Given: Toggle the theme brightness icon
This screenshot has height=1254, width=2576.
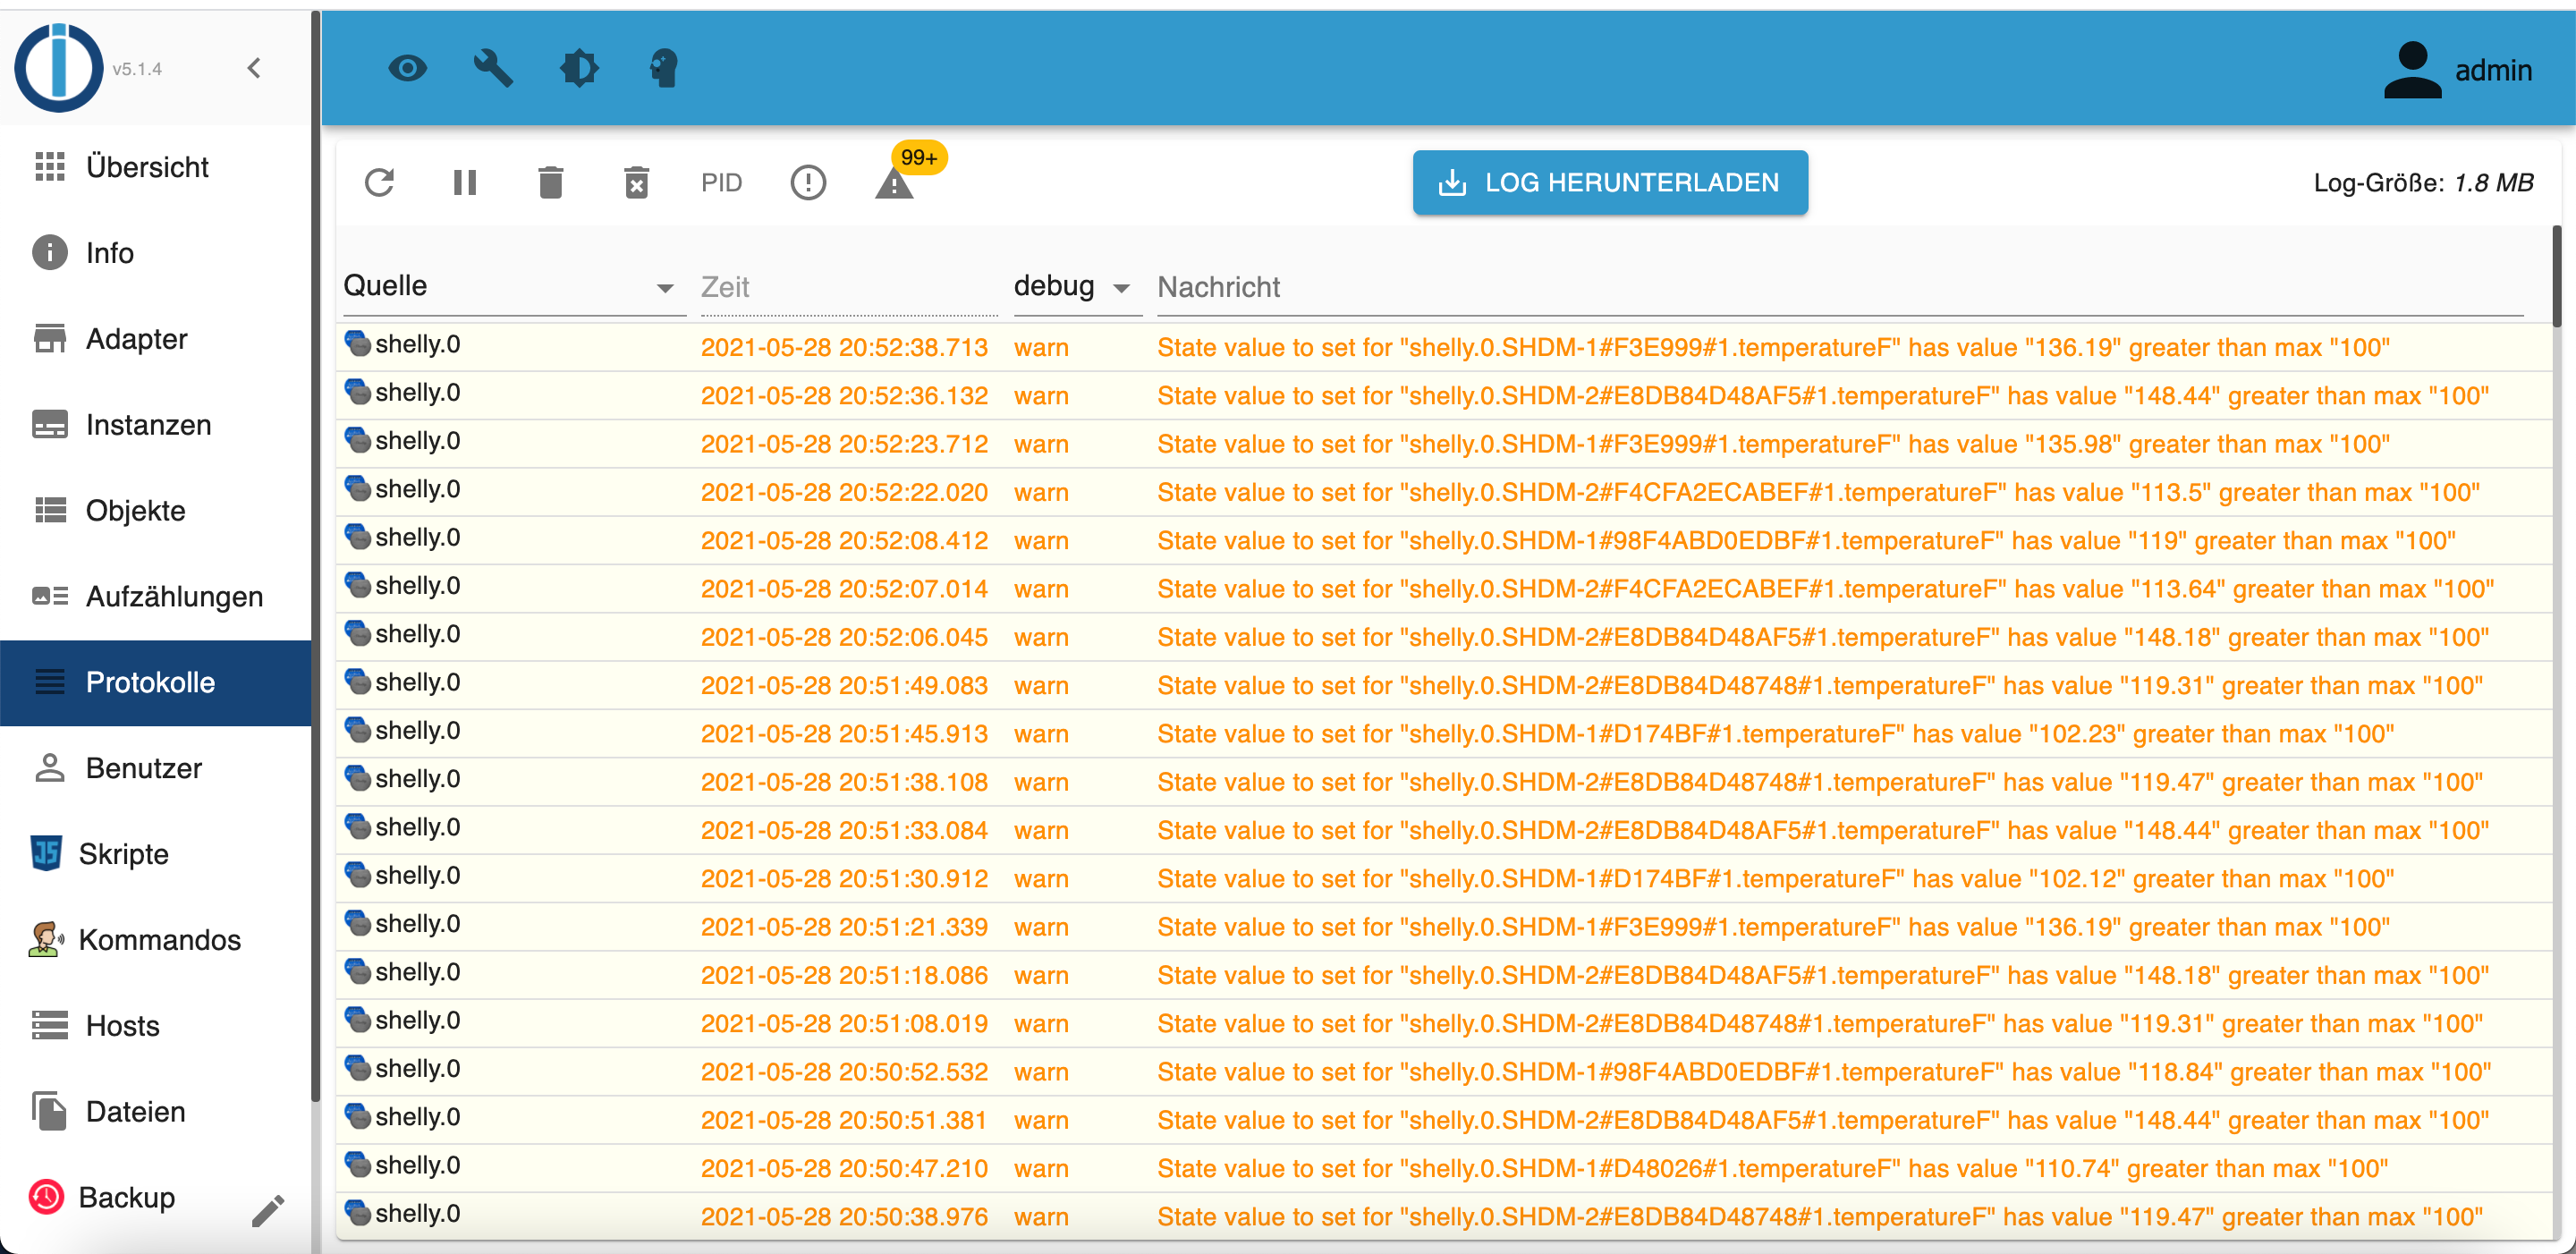Looking at the screenshot, I should click(x=579, y=68).
